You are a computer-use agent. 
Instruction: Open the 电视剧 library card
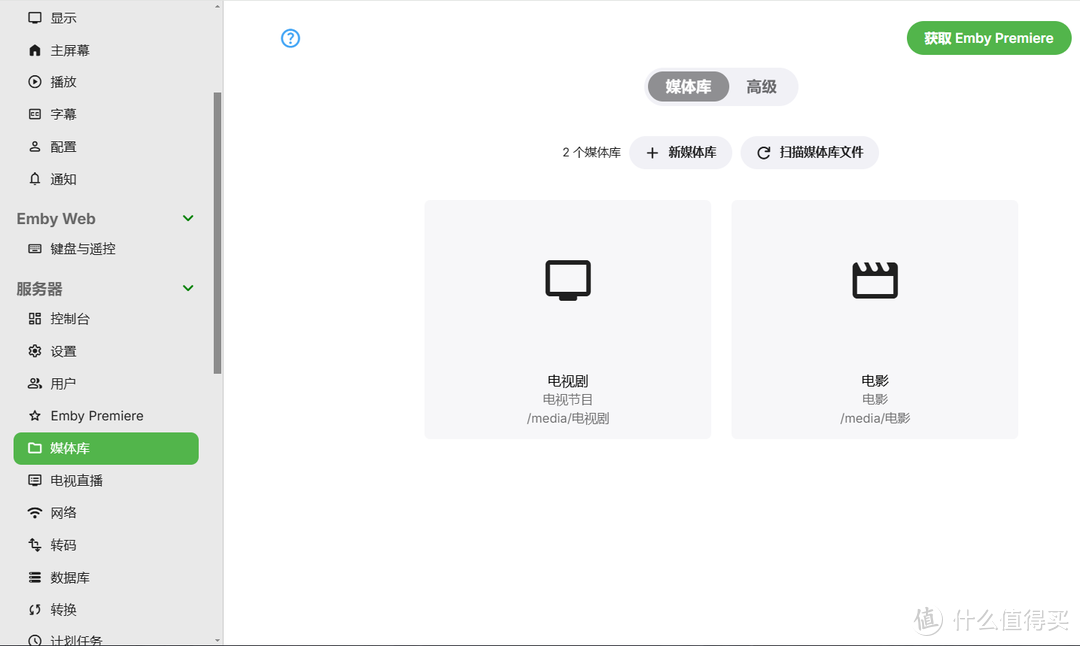(x=568, y=319)
